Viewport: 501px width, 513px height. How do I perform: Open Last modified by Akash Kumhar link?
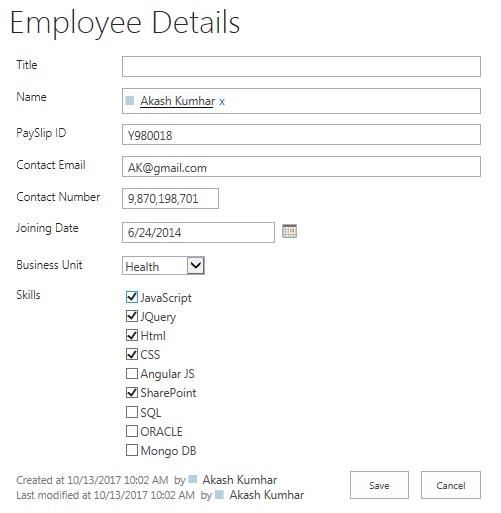[x=267, y=495]
